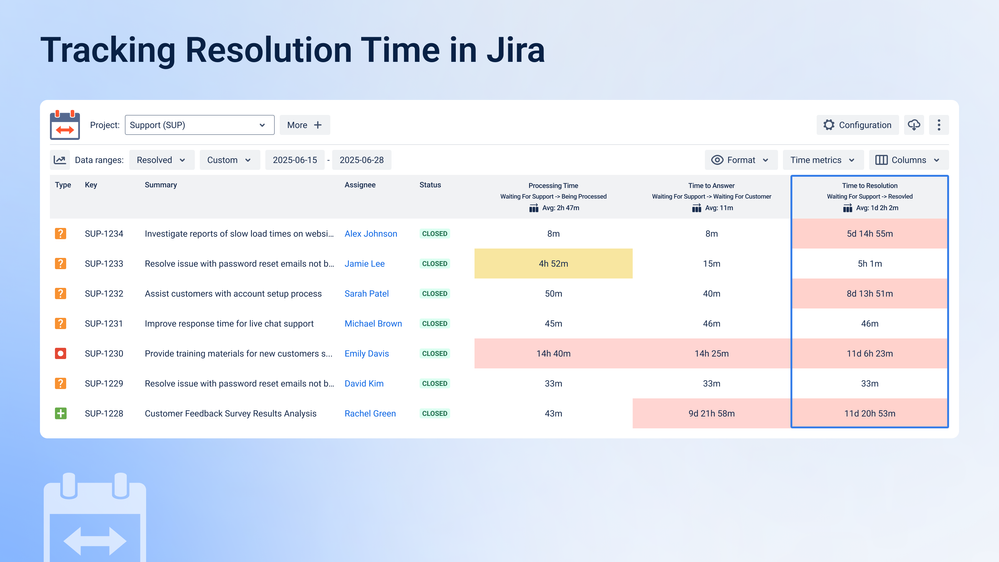Expand the Resolved dropdown
Image resolution: width=999 pixels, height=562 pixels.
point(161,160)
